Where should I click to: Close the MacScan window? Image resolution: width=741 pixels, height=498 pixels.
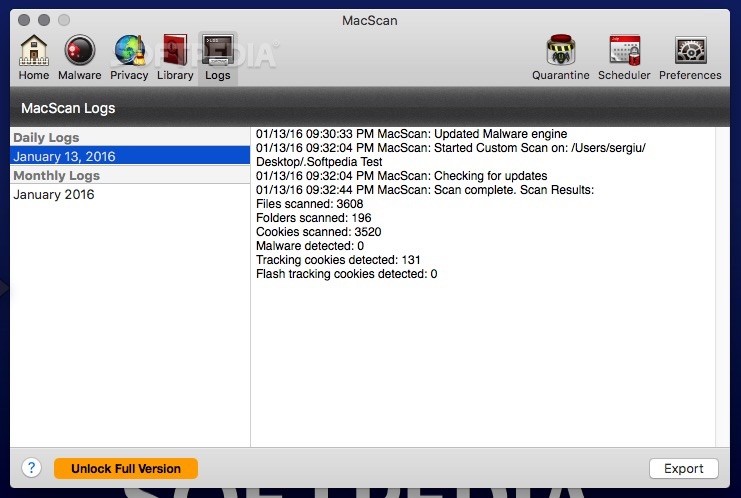(24, 20)
